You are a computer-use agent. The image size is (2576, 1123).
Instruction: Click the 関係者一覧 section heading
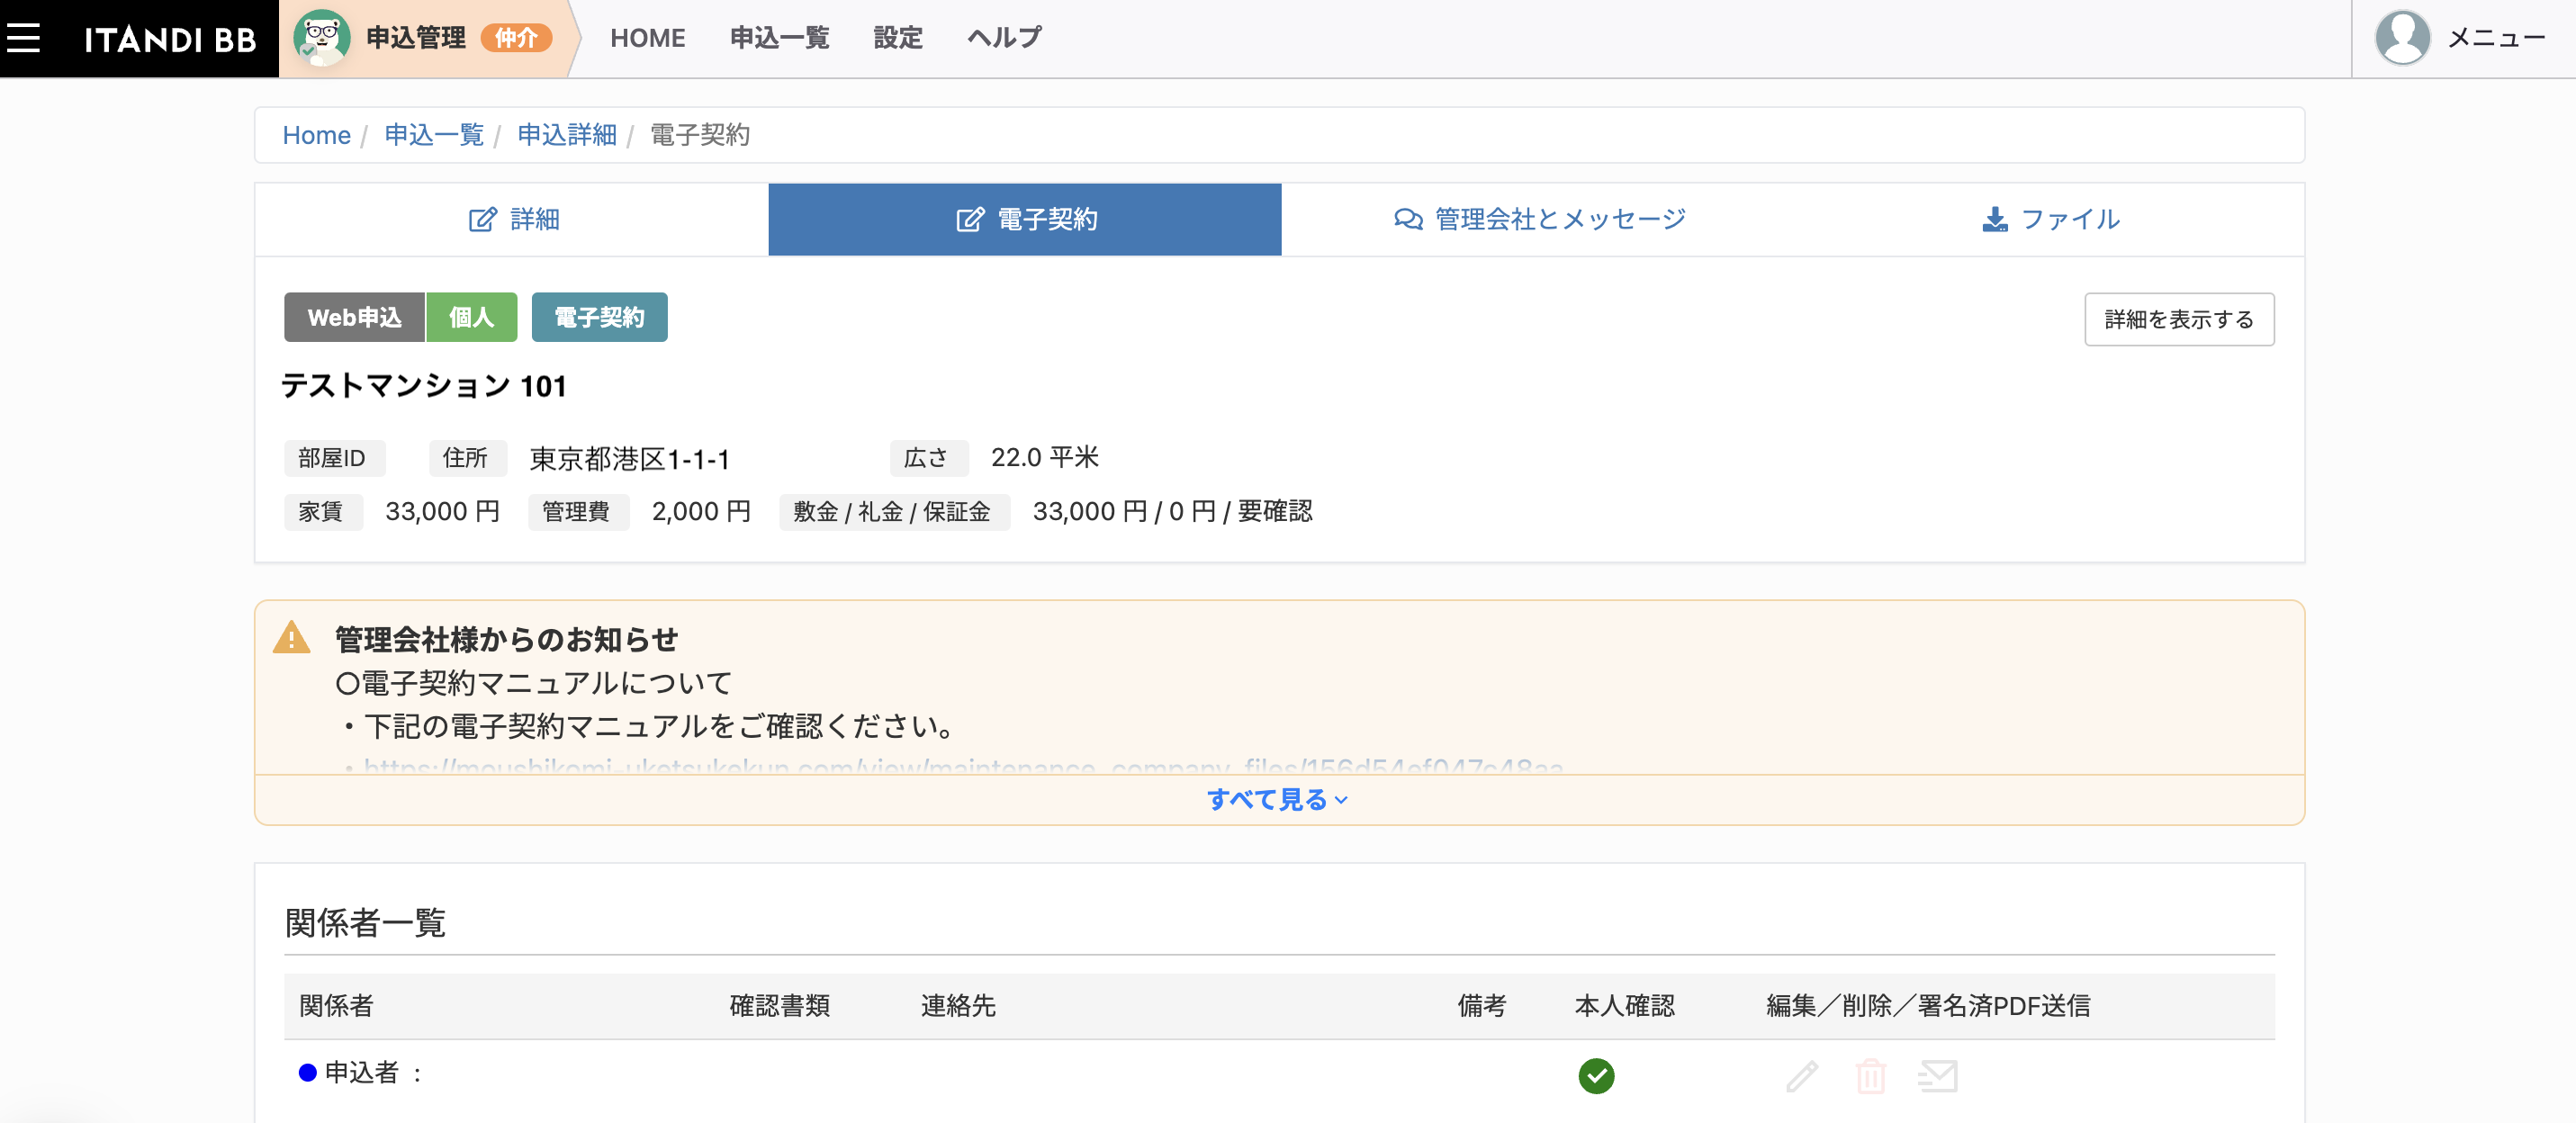pyautogui.click(x=365, y=922)
